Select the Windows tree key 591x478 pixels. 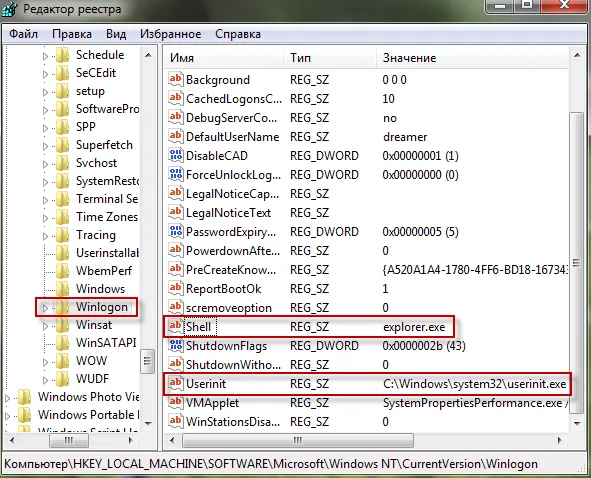(100, 289)
